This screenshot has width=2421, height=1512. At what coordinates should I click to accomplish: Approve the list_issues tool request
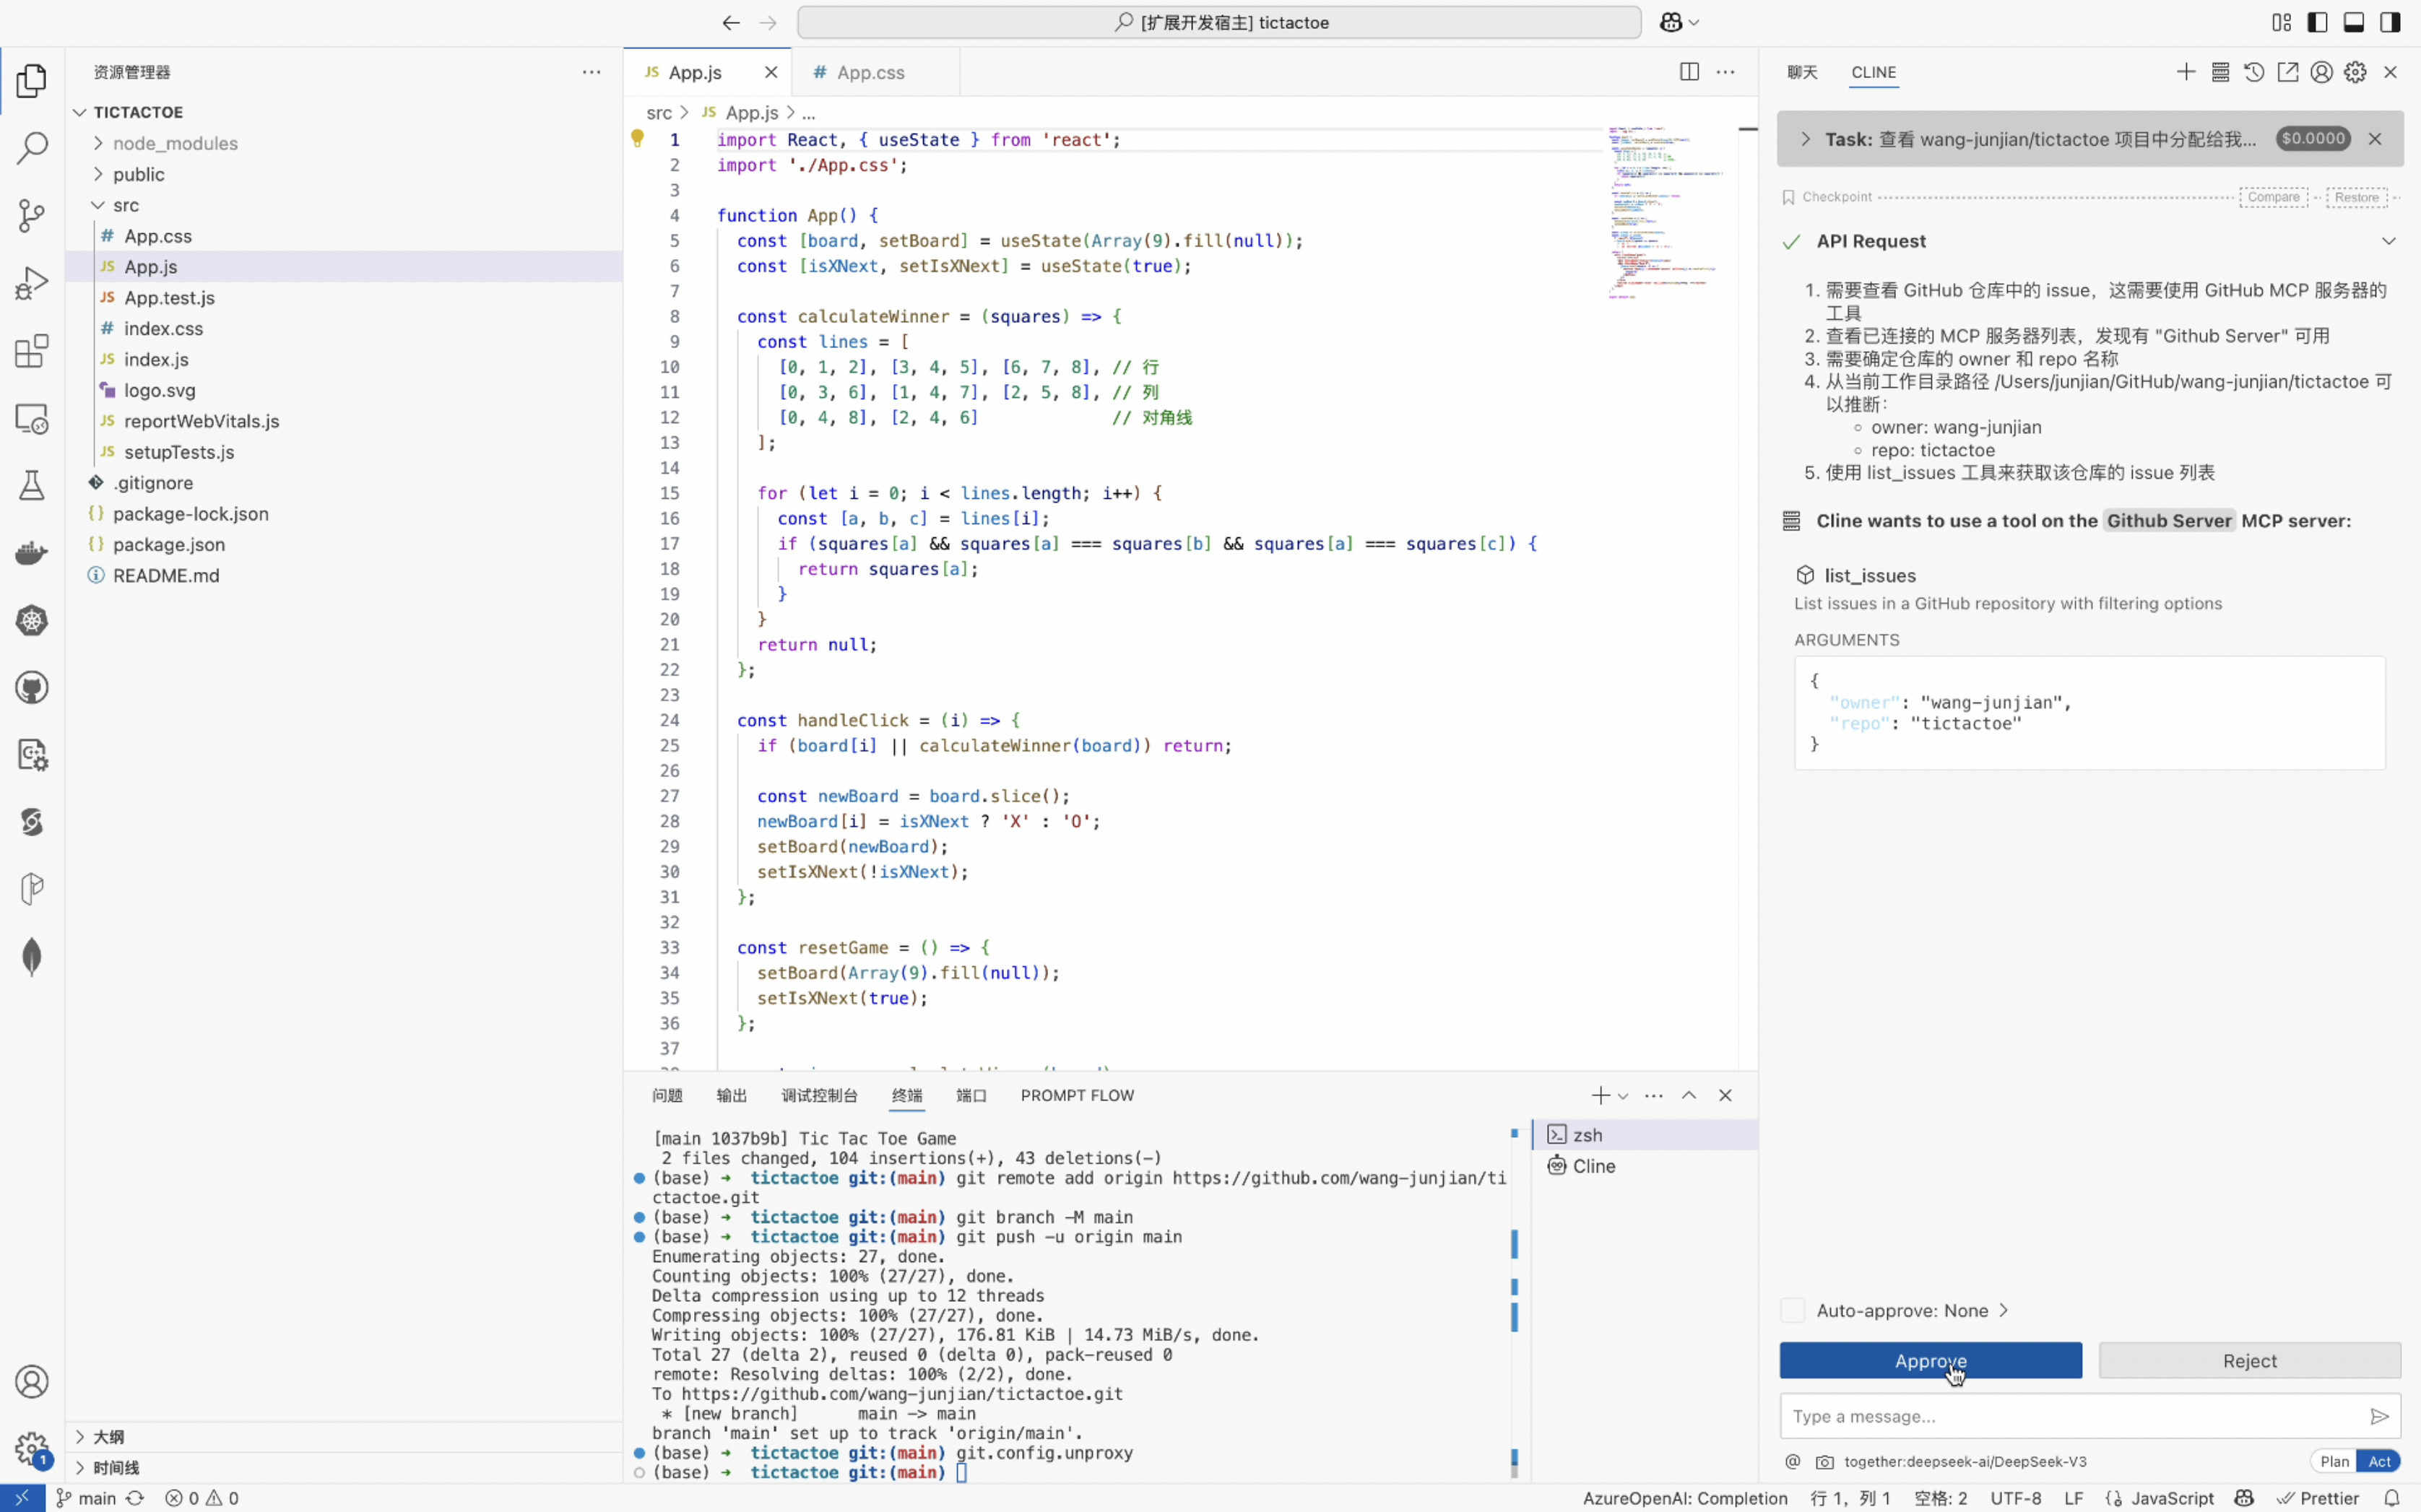1930,1360
